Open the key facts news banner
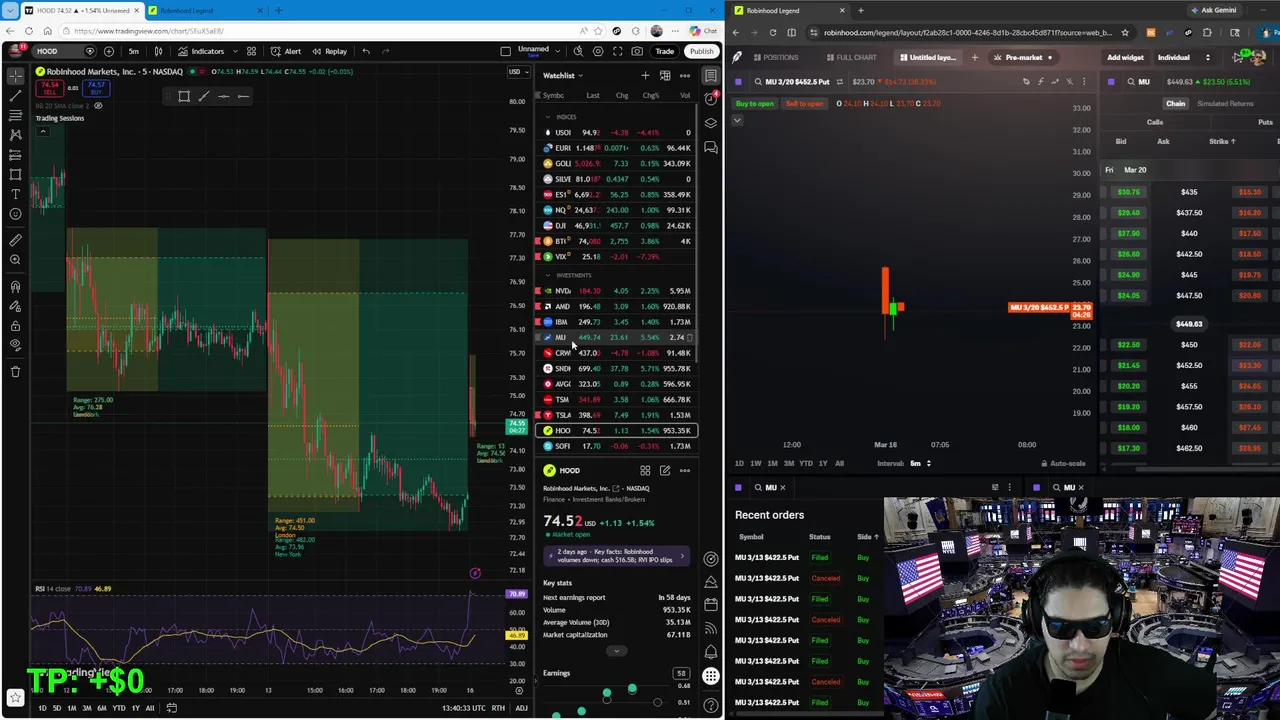The width and height of the screenshot is (1280, 720). click(x=616, y=556)
